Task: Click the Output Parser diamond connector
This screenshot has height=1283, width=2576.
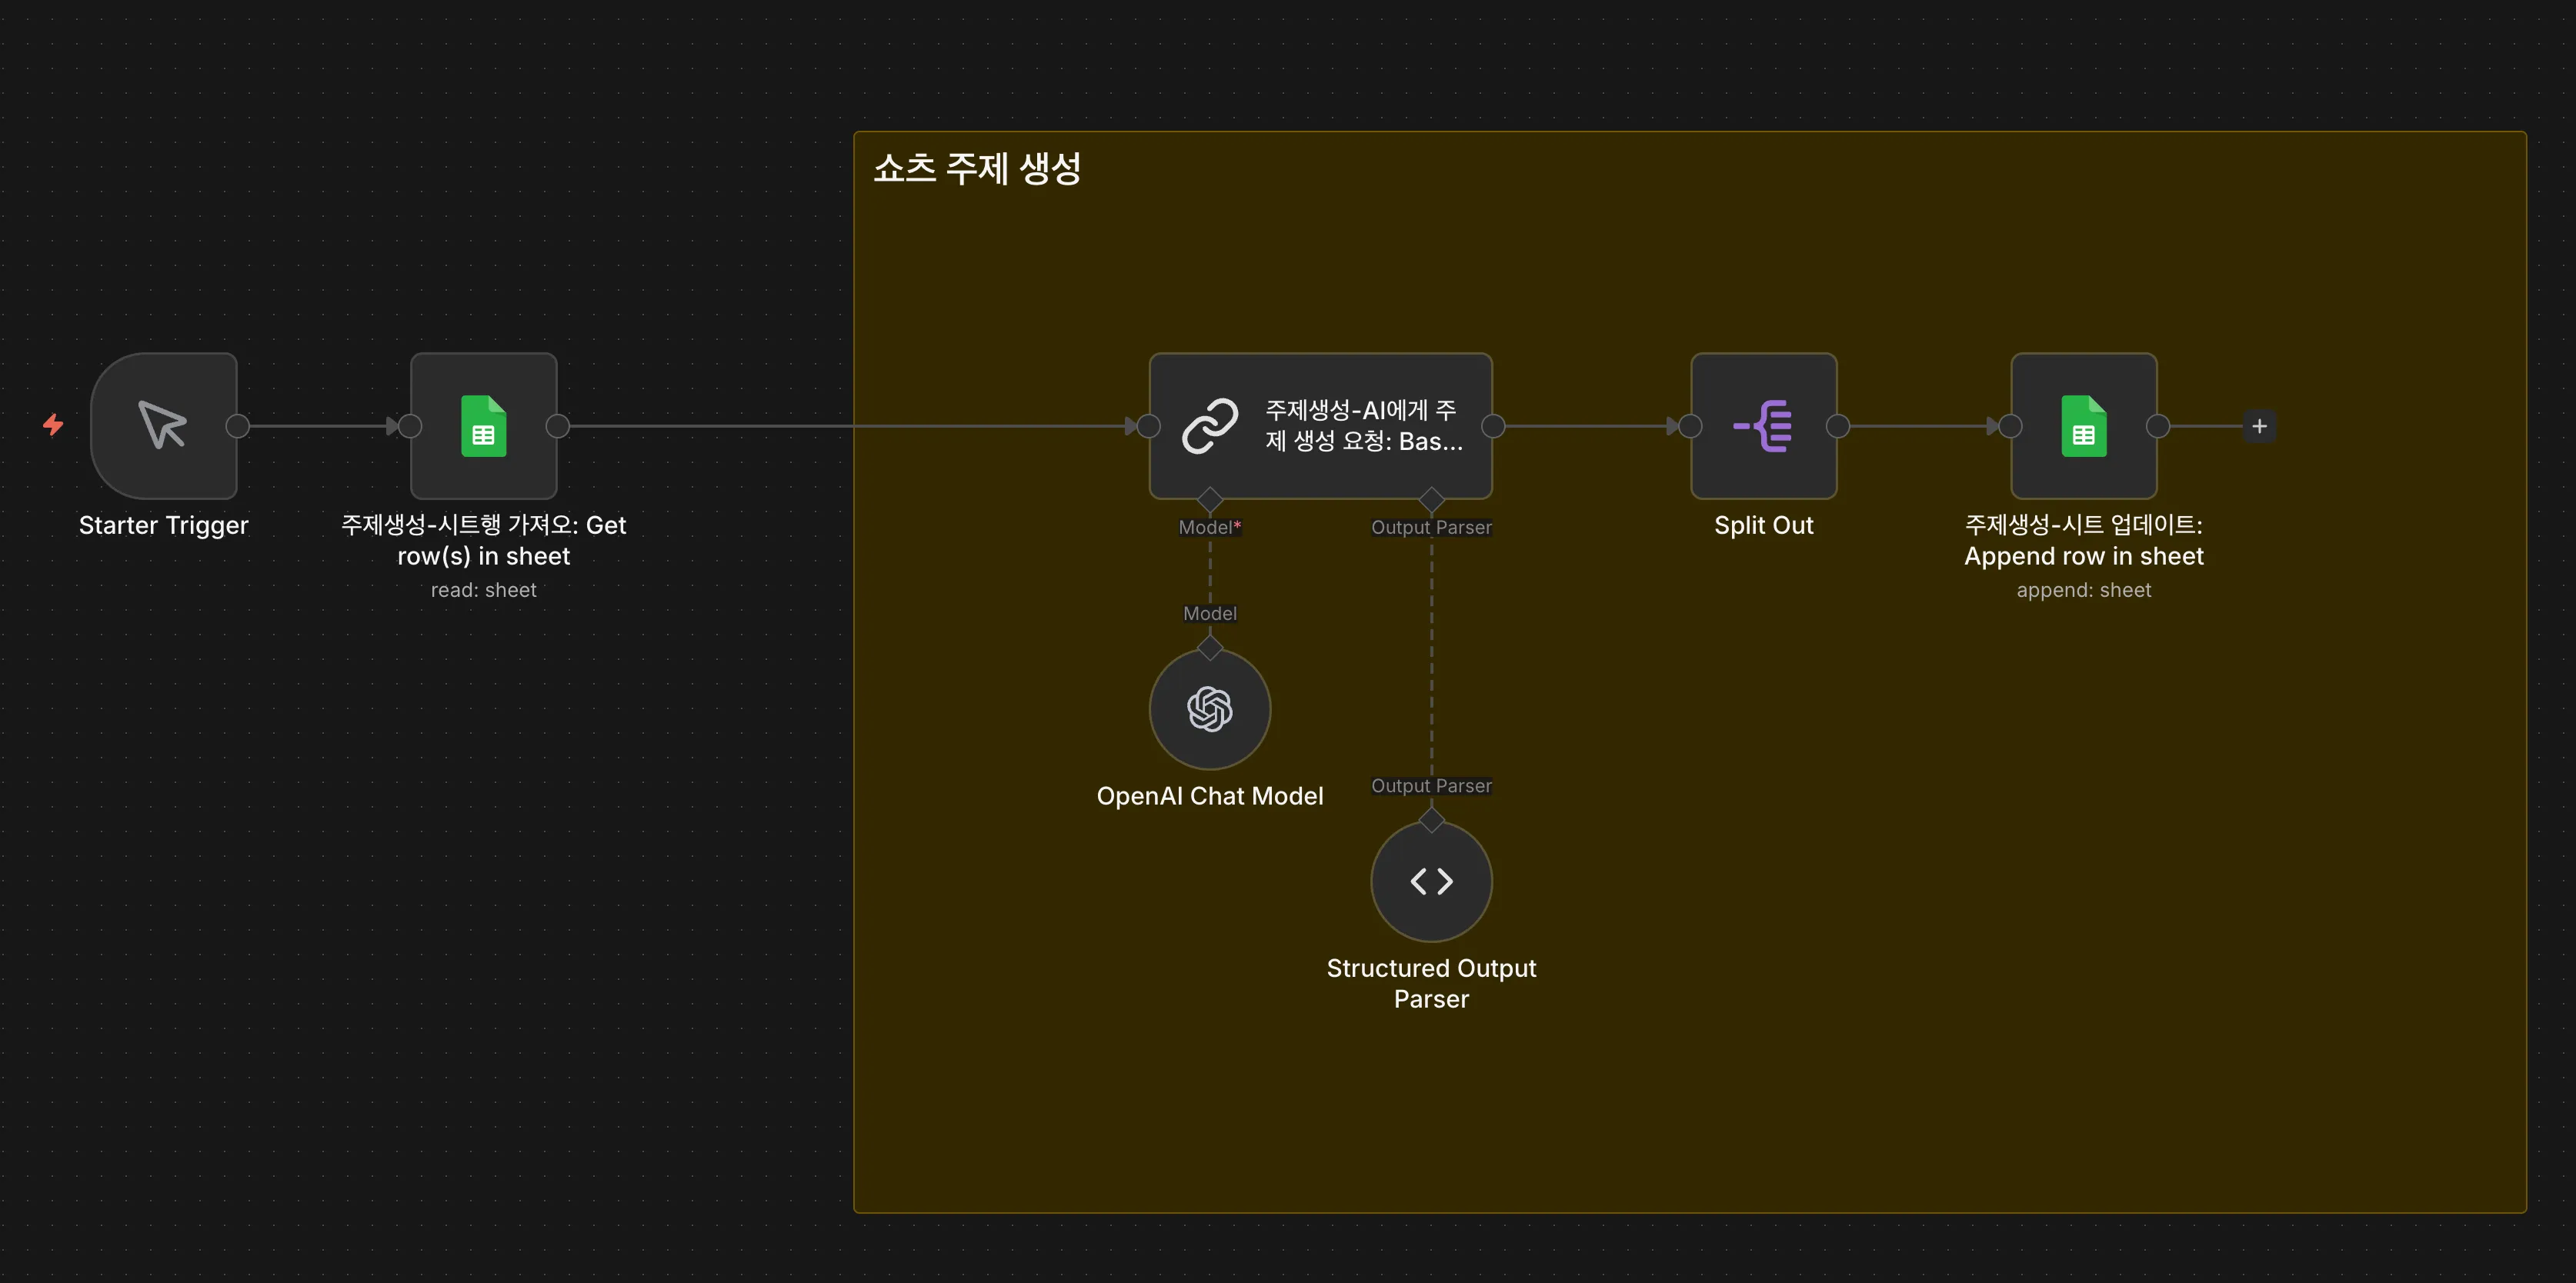Action: click(1430, 499)
